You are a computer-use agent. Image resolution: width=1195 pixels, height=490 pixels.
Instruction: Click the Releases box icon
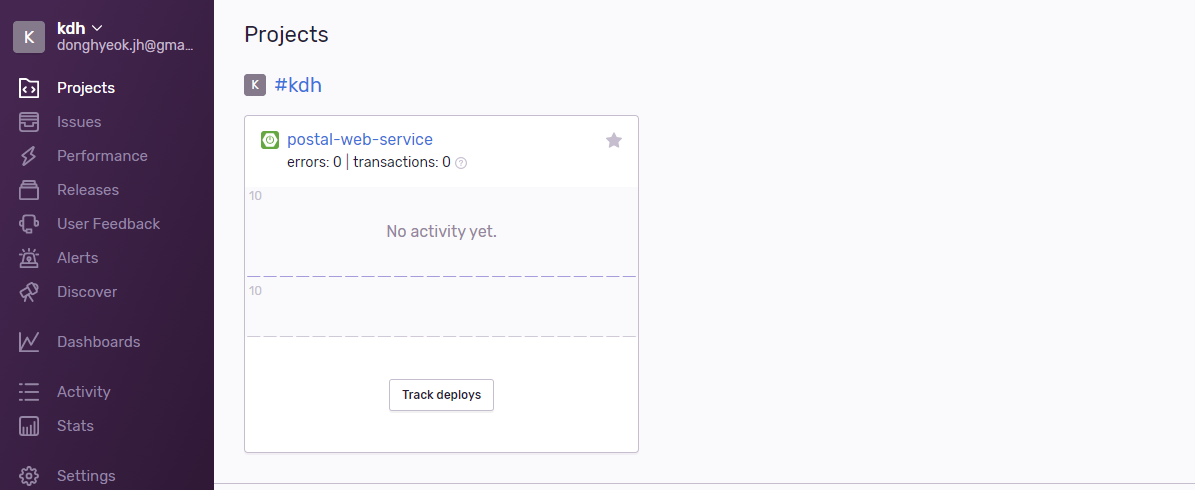29,190
